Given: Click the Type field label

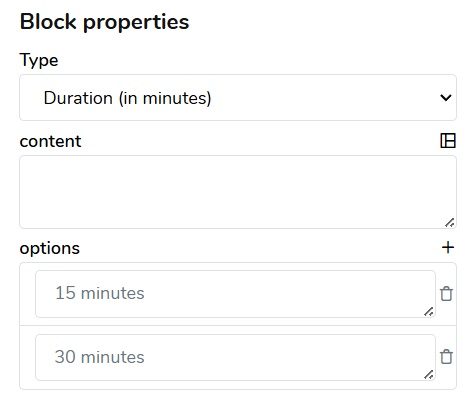Looking at the screenshot, I should pyautogui.click(x=39, y=61).
